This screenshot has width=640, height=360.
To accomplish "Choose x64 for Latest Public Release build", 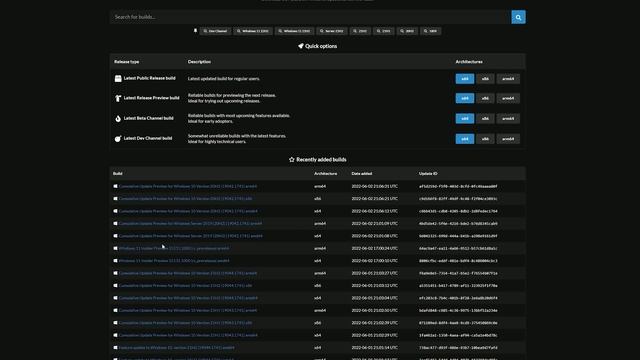I will click(464, 79).
